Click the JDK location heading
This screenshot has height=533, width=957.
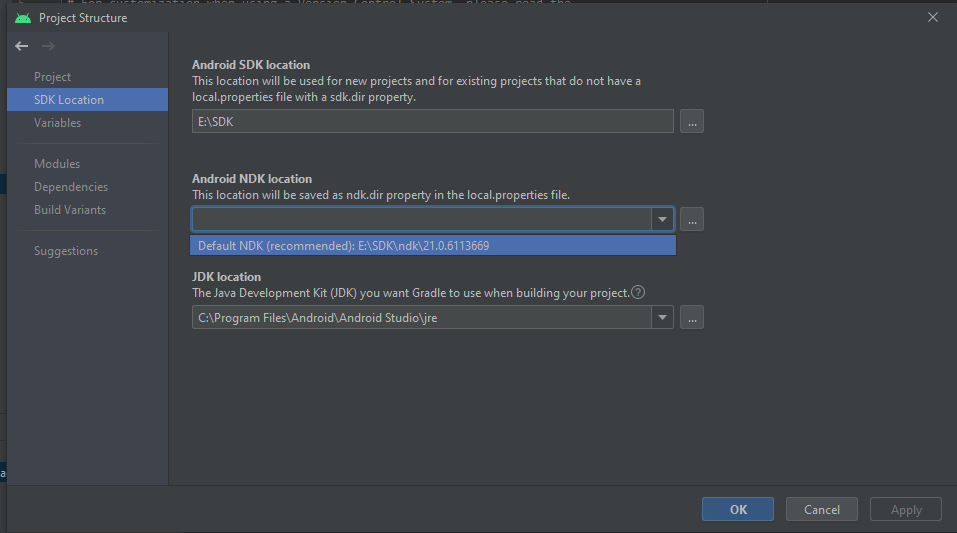click(226, 277)
